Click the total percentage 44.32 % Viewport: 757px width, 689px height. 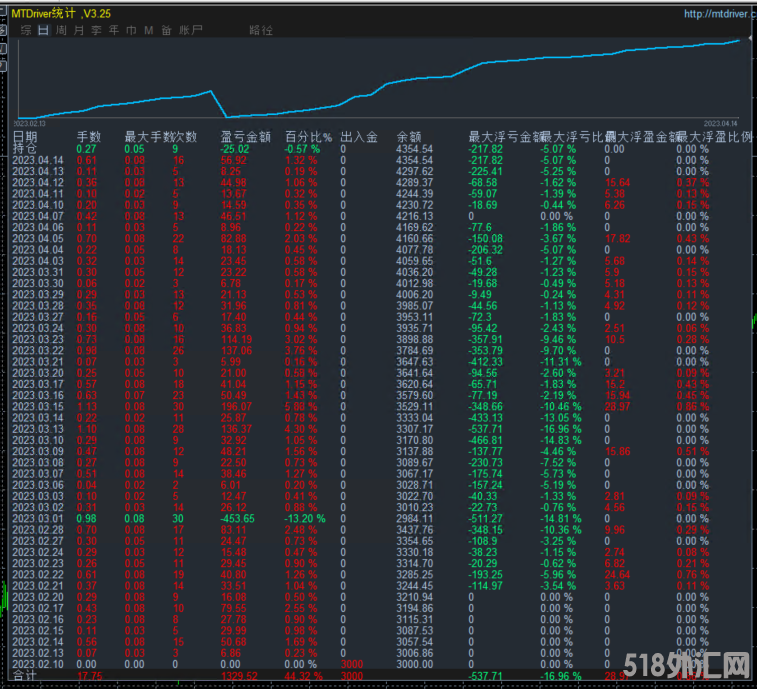click(x=303, y=676)
